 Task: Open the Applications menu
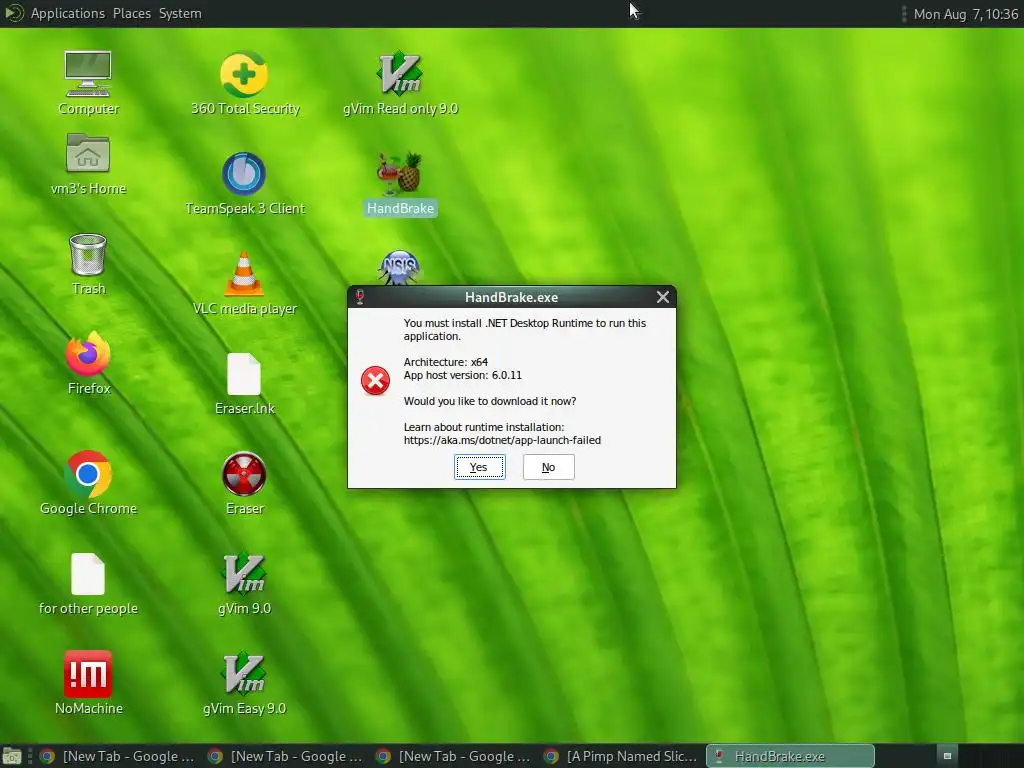point(68,13)
